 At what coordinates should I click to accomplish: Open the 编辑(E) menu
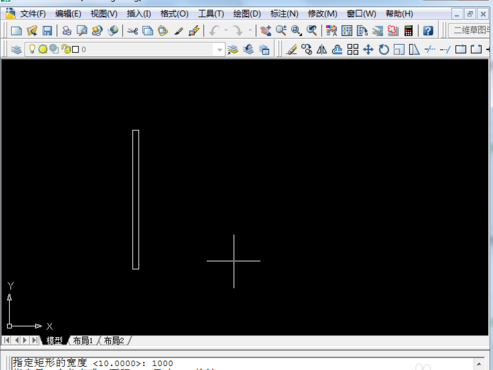(68, 14)
